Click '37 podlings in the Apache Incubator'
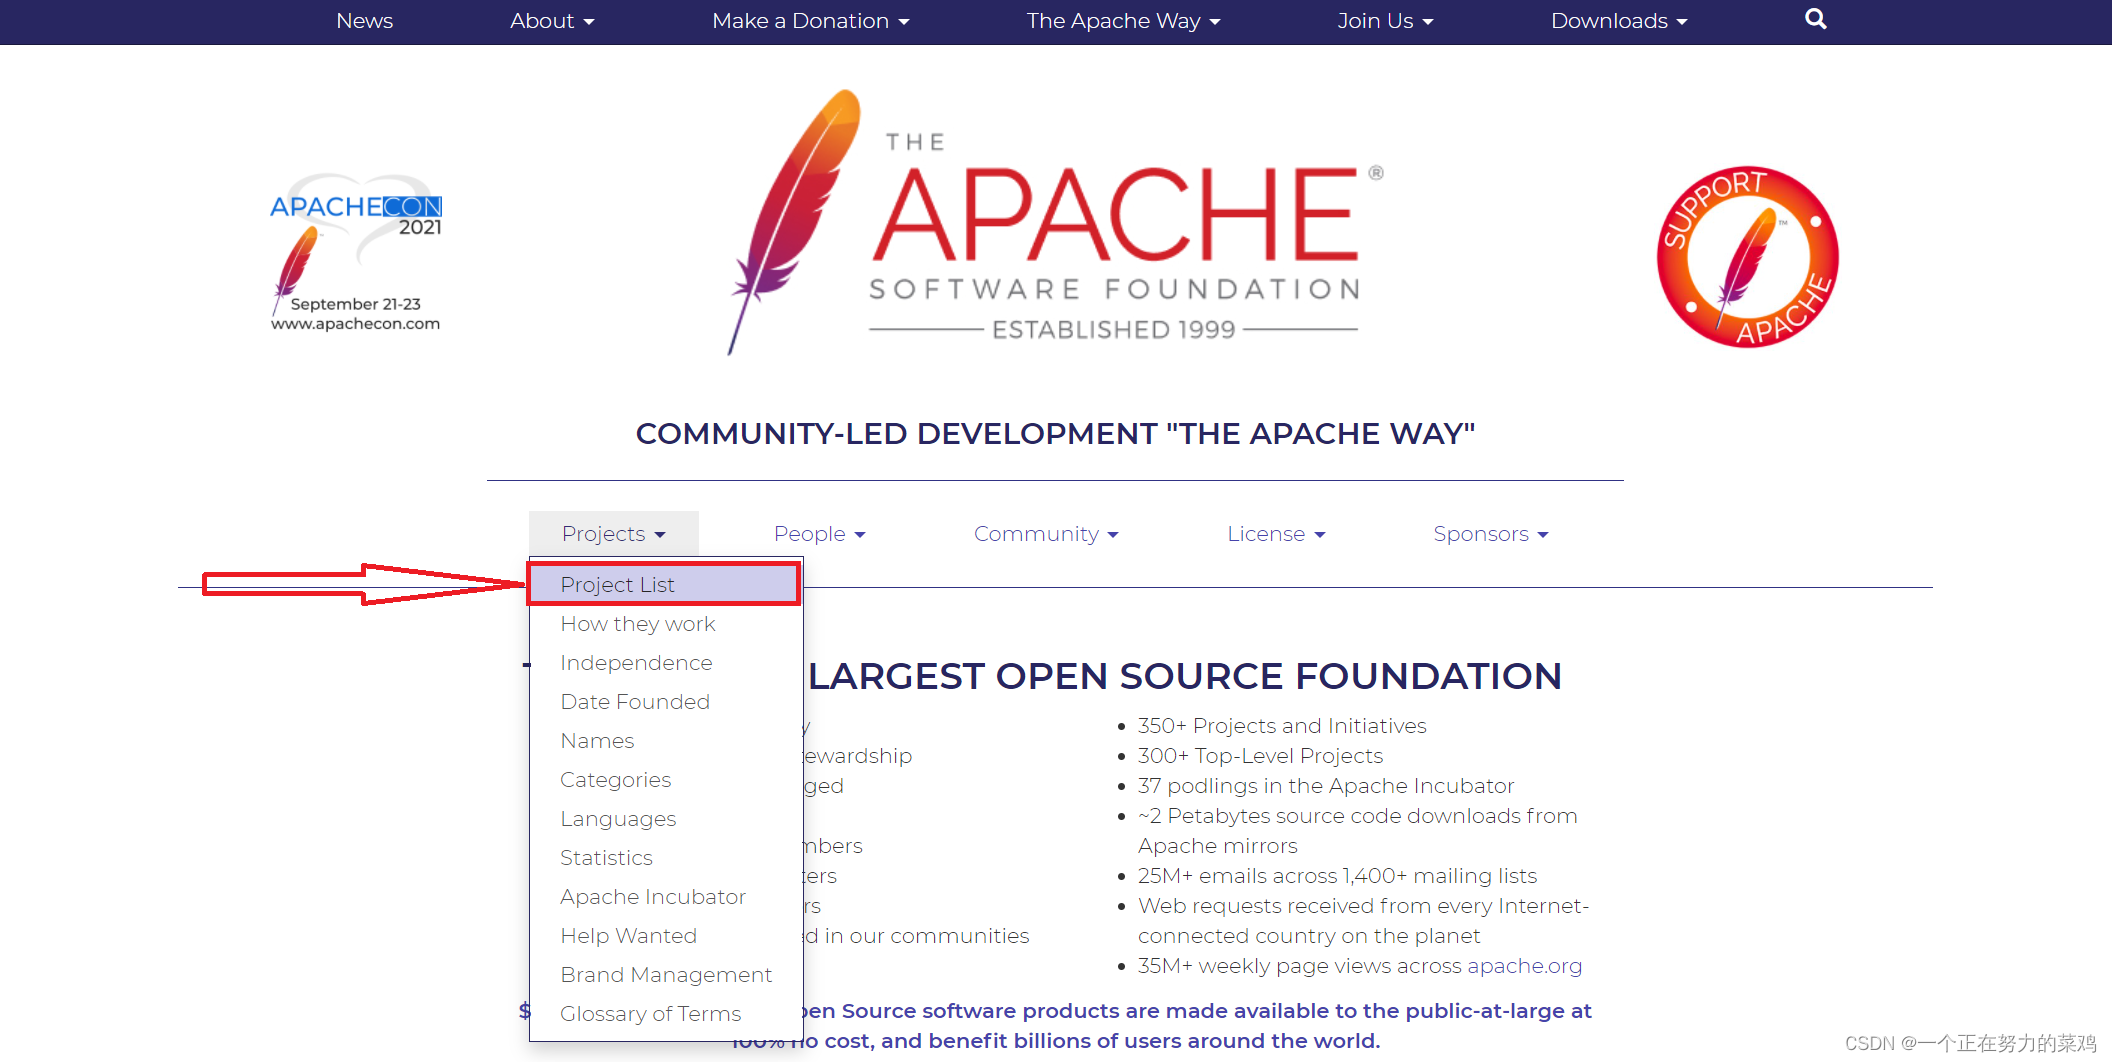This screenshot has width=2112, height=1062. [1326, 786]
